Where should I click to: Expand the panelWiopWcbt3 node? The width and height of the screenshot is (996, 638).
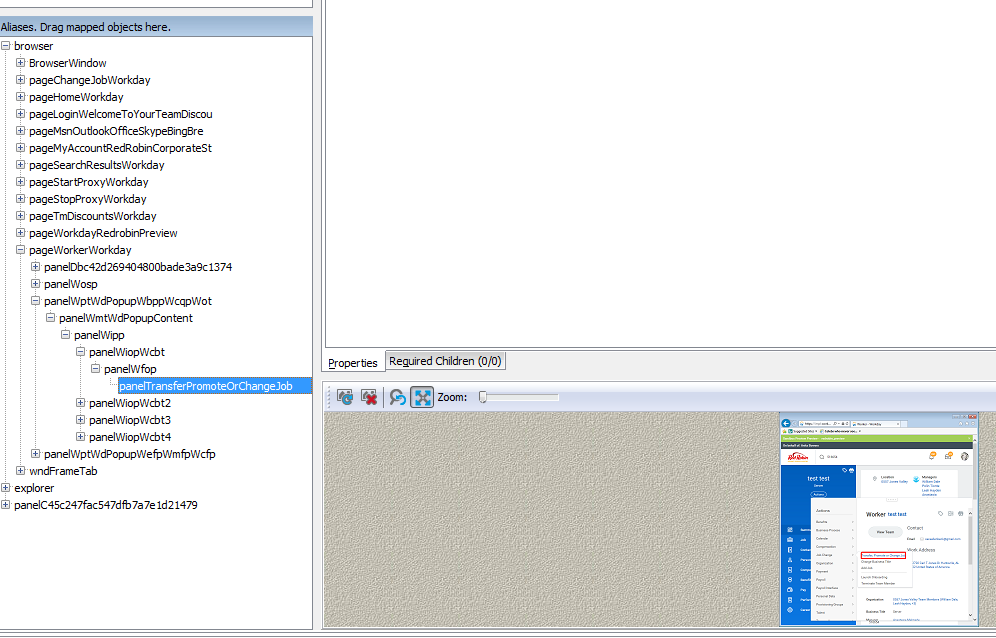(80, 420)
